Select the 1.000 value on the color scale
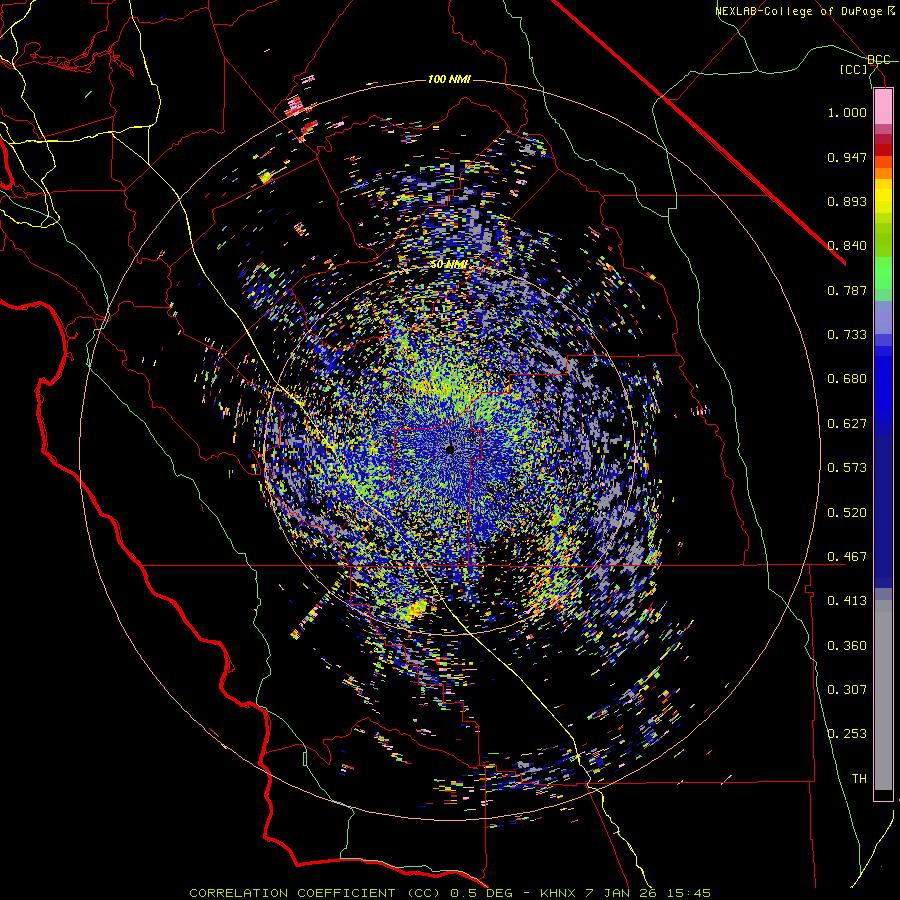 click(x=847, y=112)
